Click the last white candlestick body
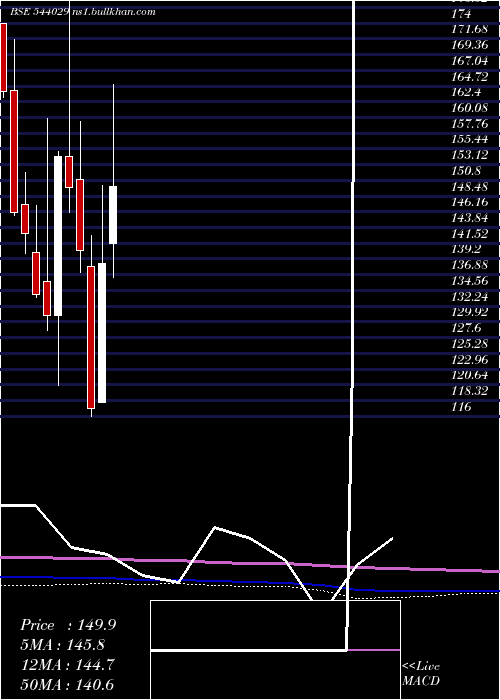Screen dimensions: 500x700 point(113,215)
